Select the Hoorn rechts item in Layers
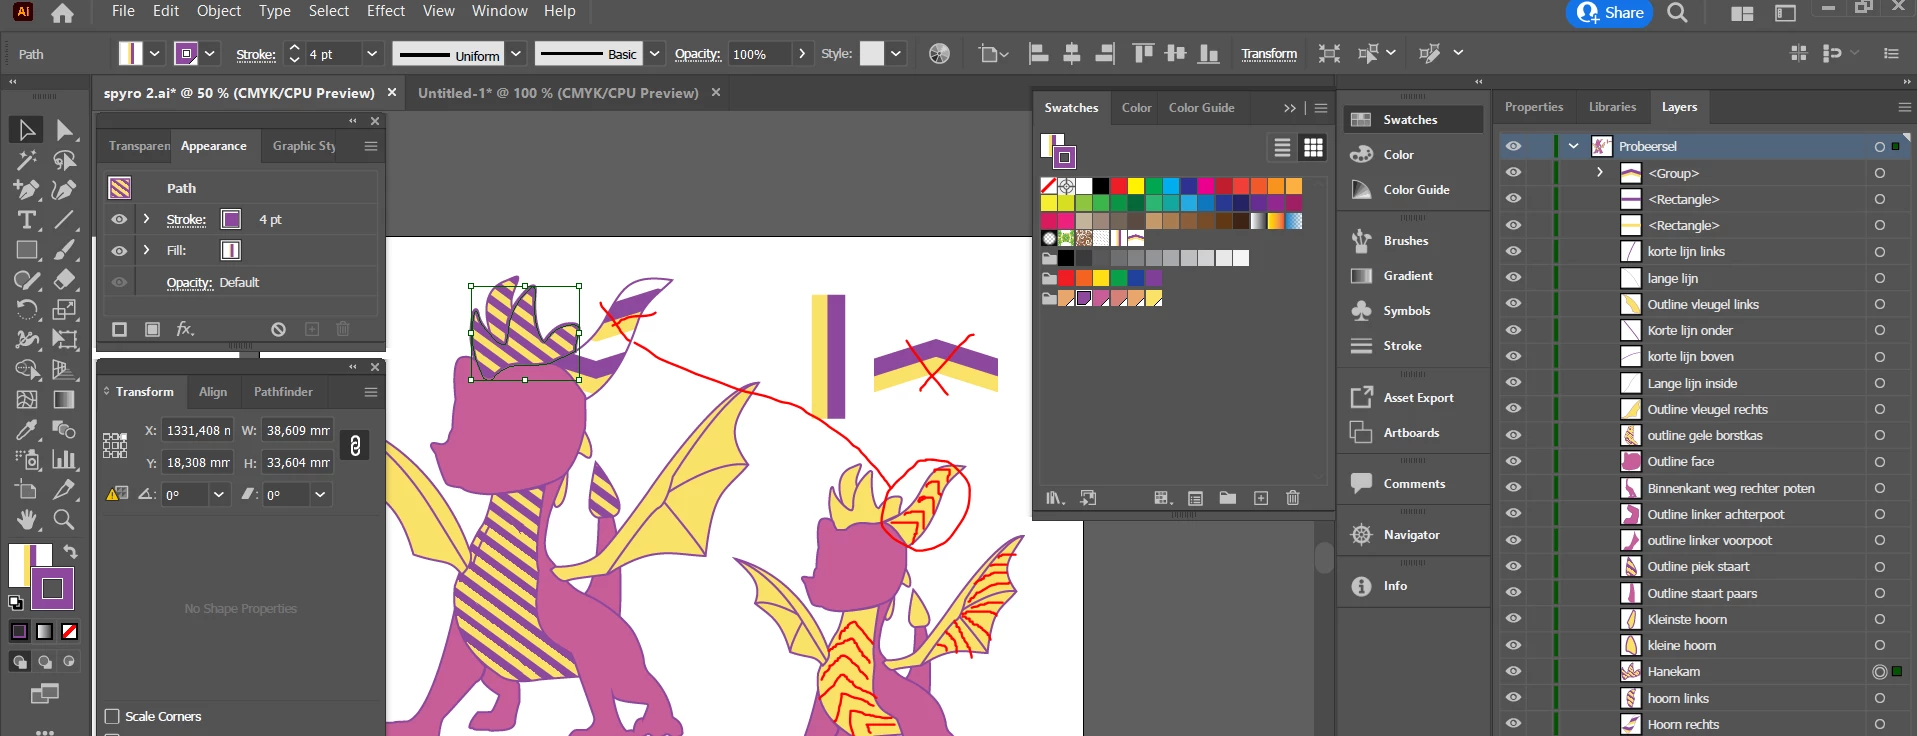 tap(1683, 724)
